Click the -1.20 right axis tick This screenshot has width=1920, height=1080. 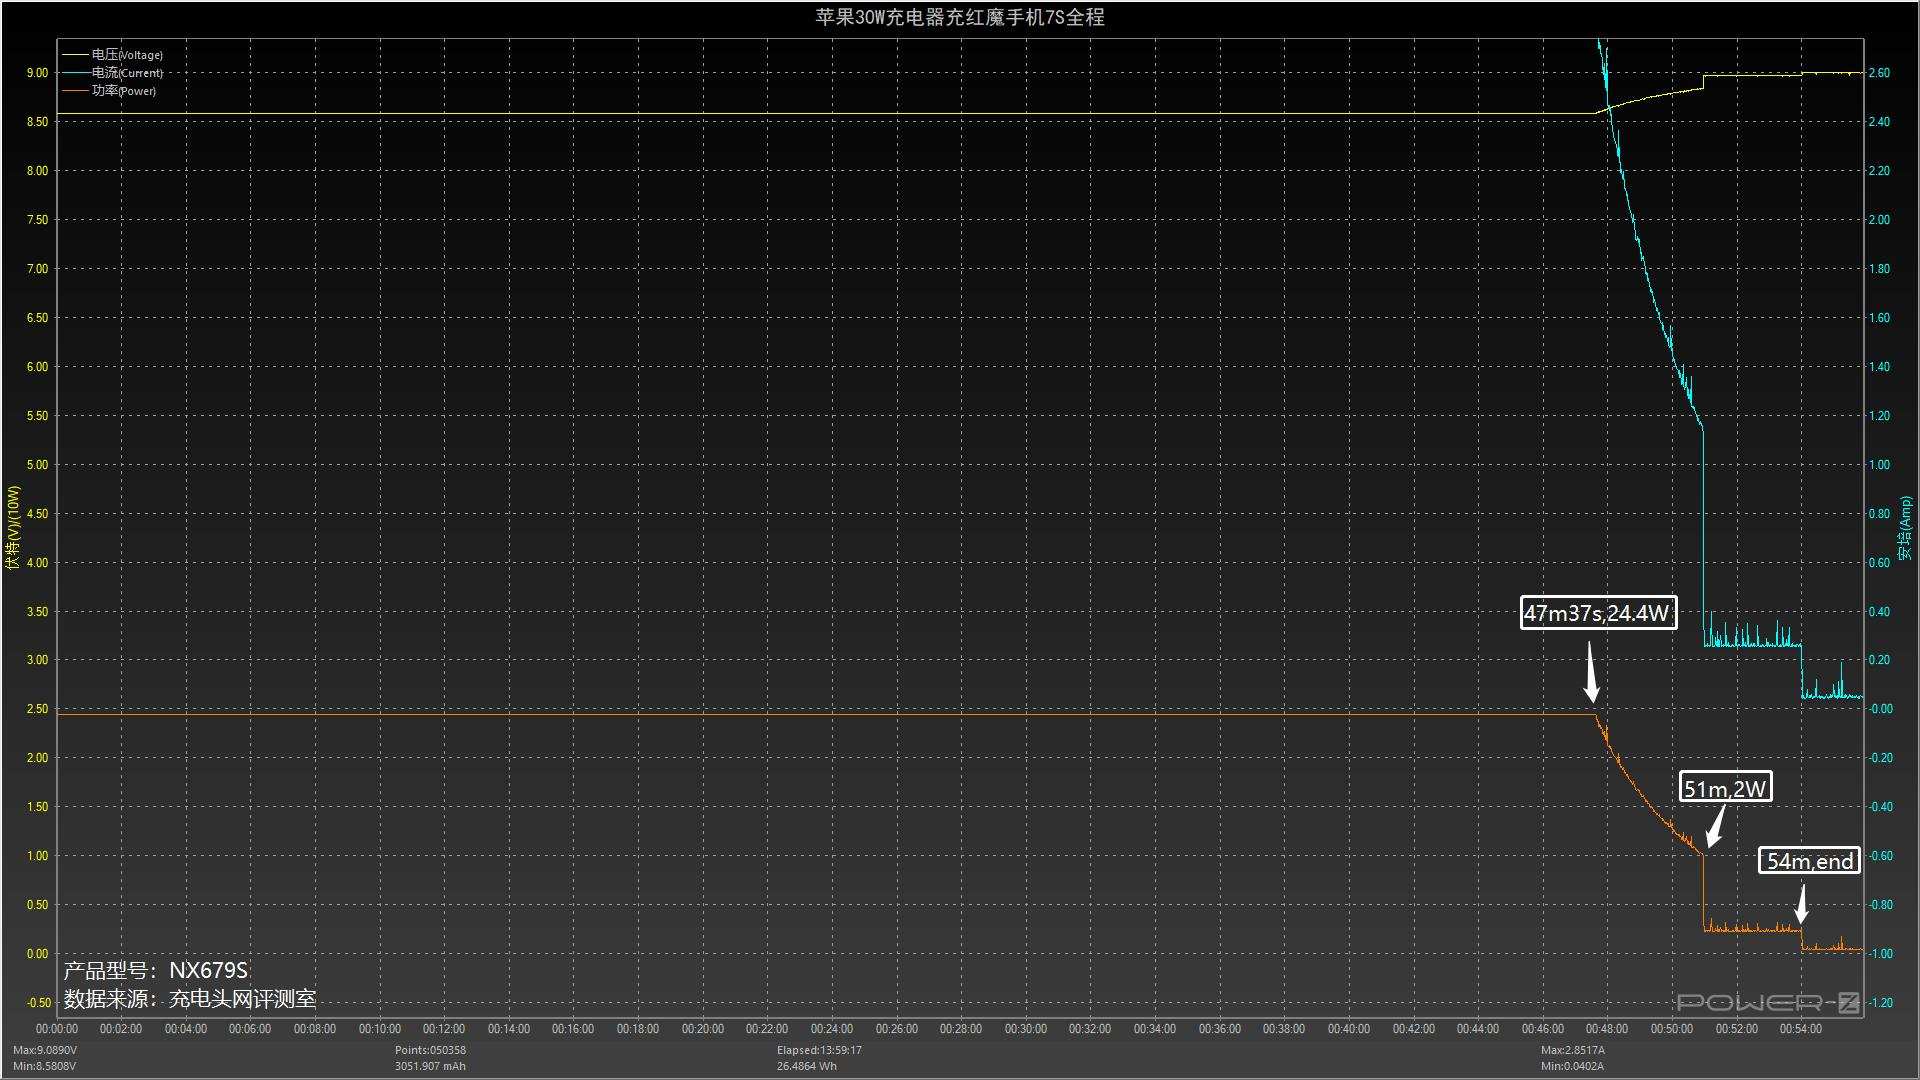click(1881, 1003)
